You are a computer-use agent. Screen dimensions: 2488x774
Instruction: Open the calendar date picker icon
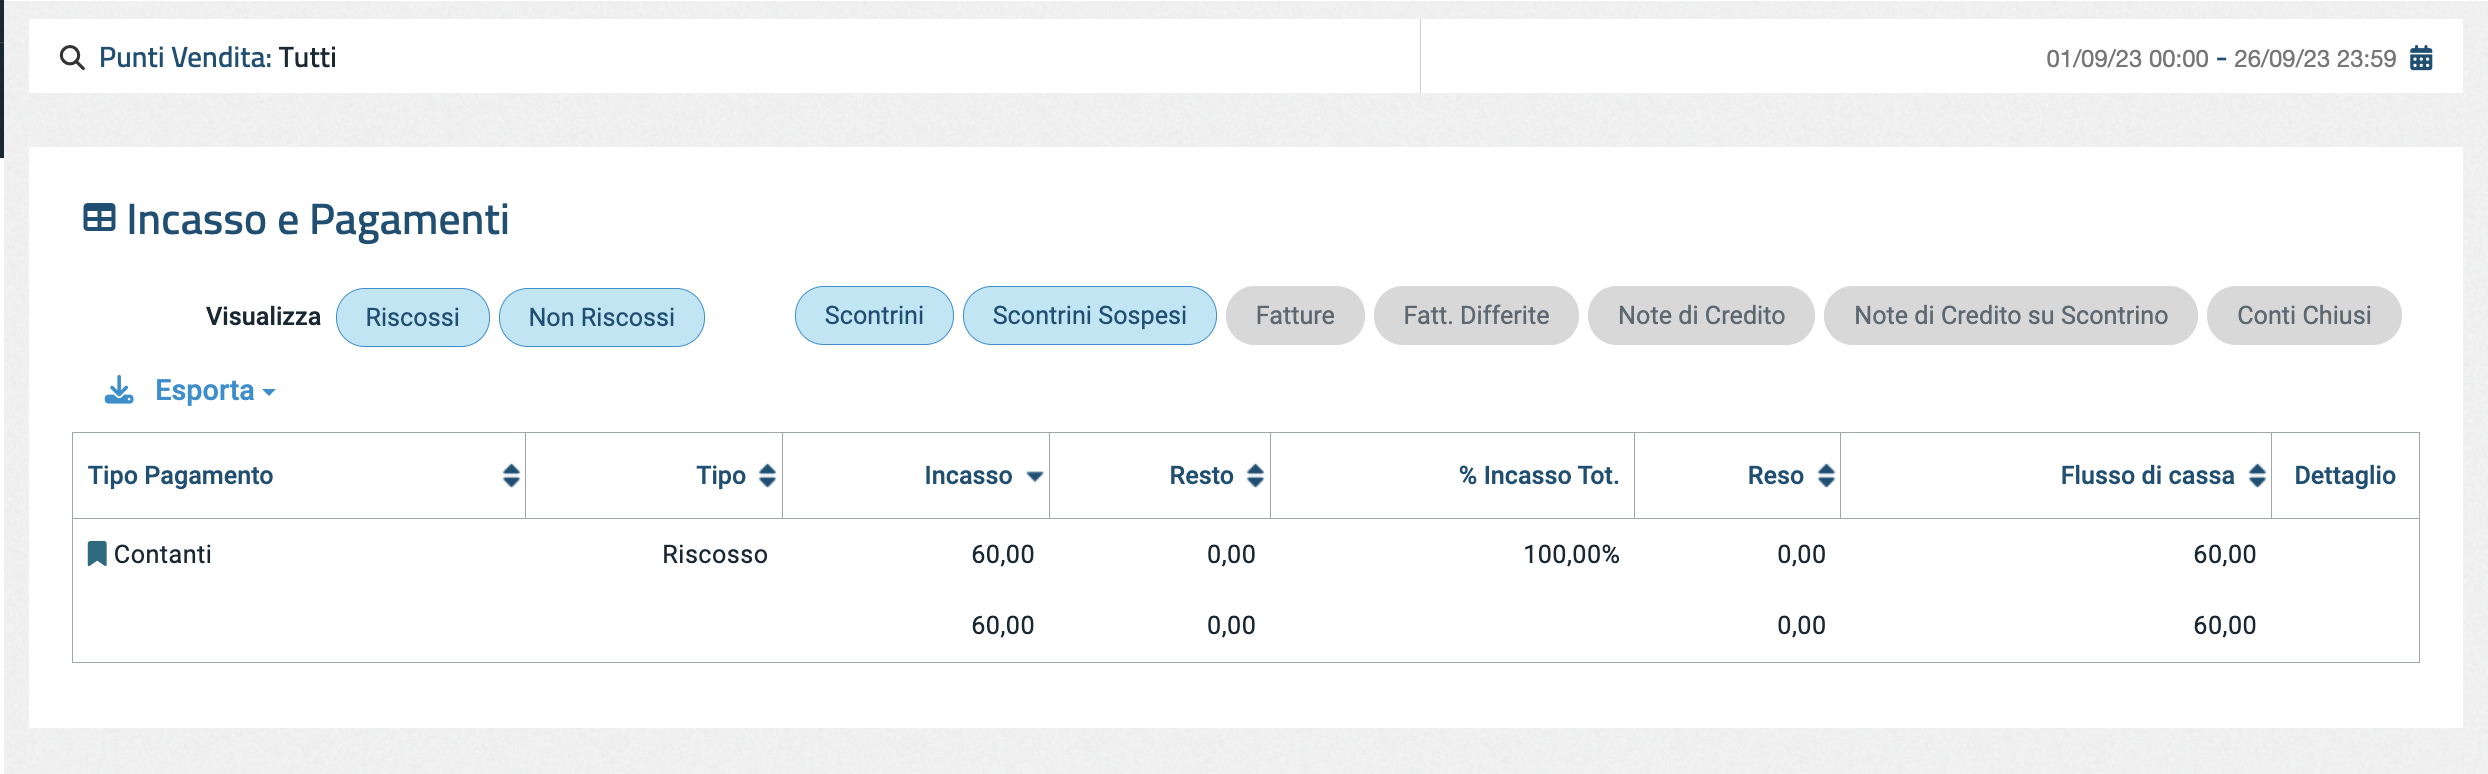(x=2421, y=58)
